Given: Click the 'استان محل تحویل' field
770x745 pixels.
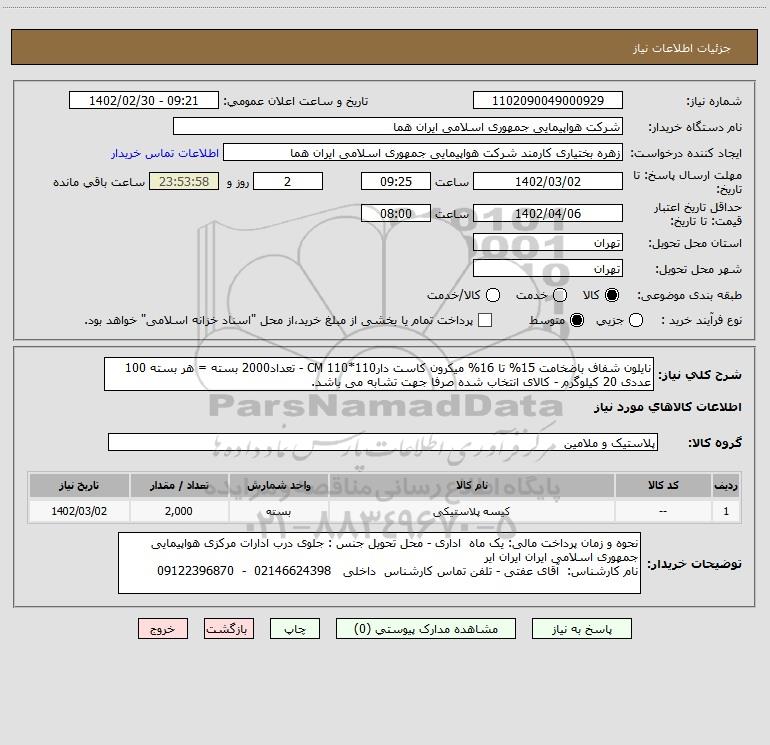Looking at the screenshot, I should tap(546, 243).
